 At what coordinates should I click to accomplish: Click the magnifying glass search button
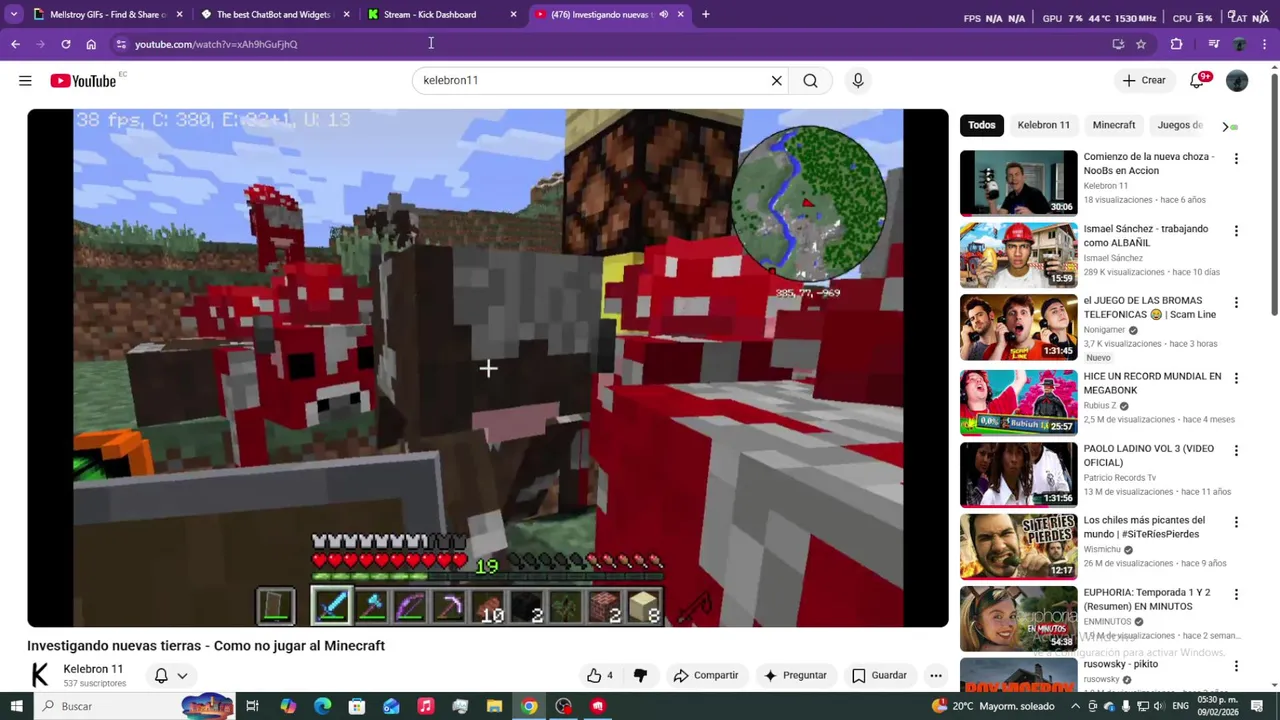pyautogui.click(x=810, y=80)
